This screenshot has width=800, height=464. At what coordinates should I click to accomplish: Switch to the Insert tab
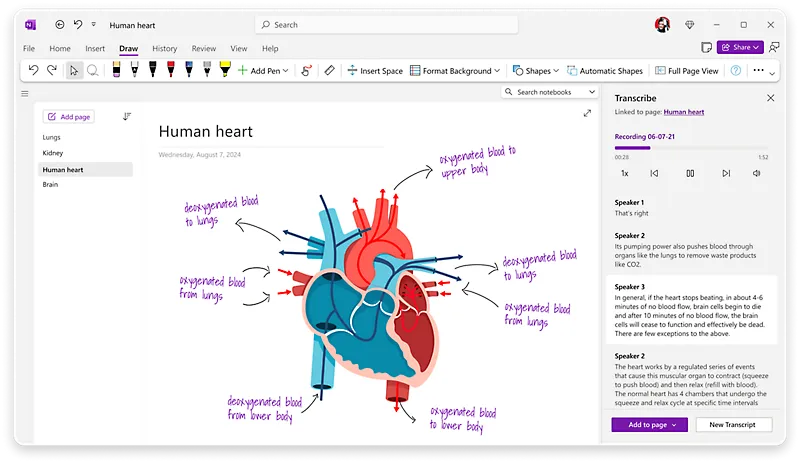pyautogui.click(x=95, y=48)
